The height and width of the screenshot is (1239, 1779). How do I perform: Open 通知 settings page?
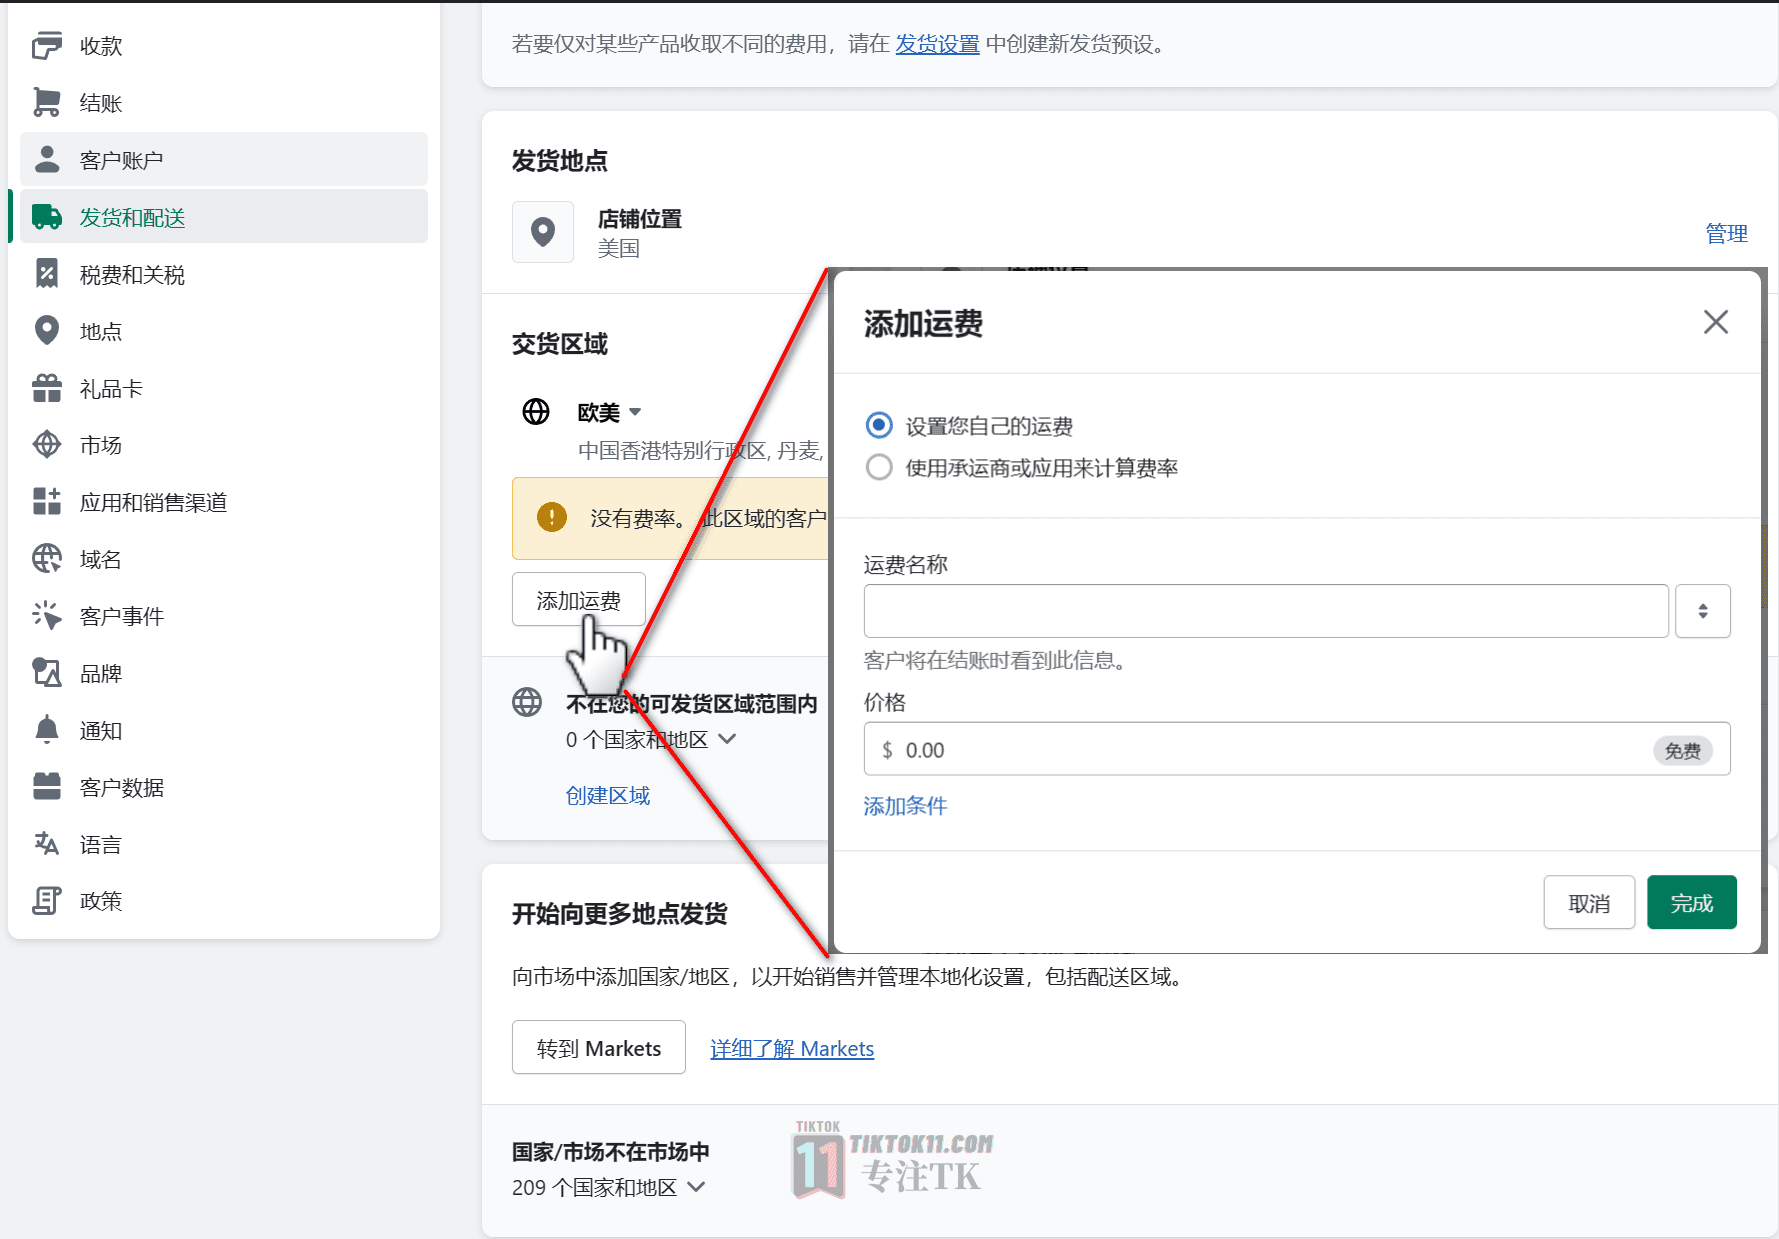pyautogui.click(x=224, y=730)
